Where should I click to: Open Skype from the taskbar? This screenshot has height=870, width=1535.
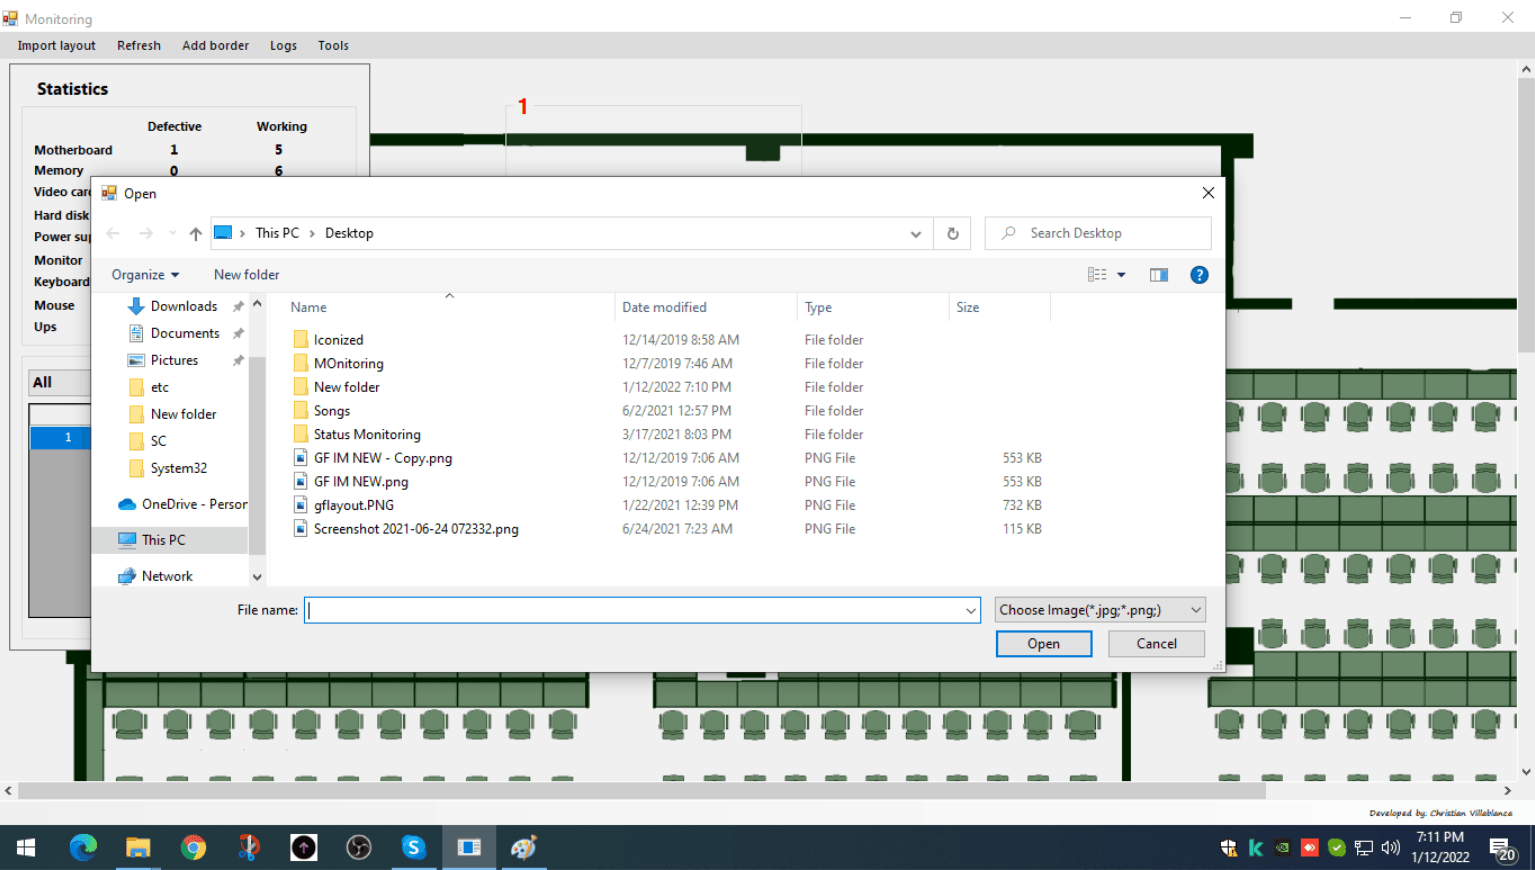tap(413, 847)
